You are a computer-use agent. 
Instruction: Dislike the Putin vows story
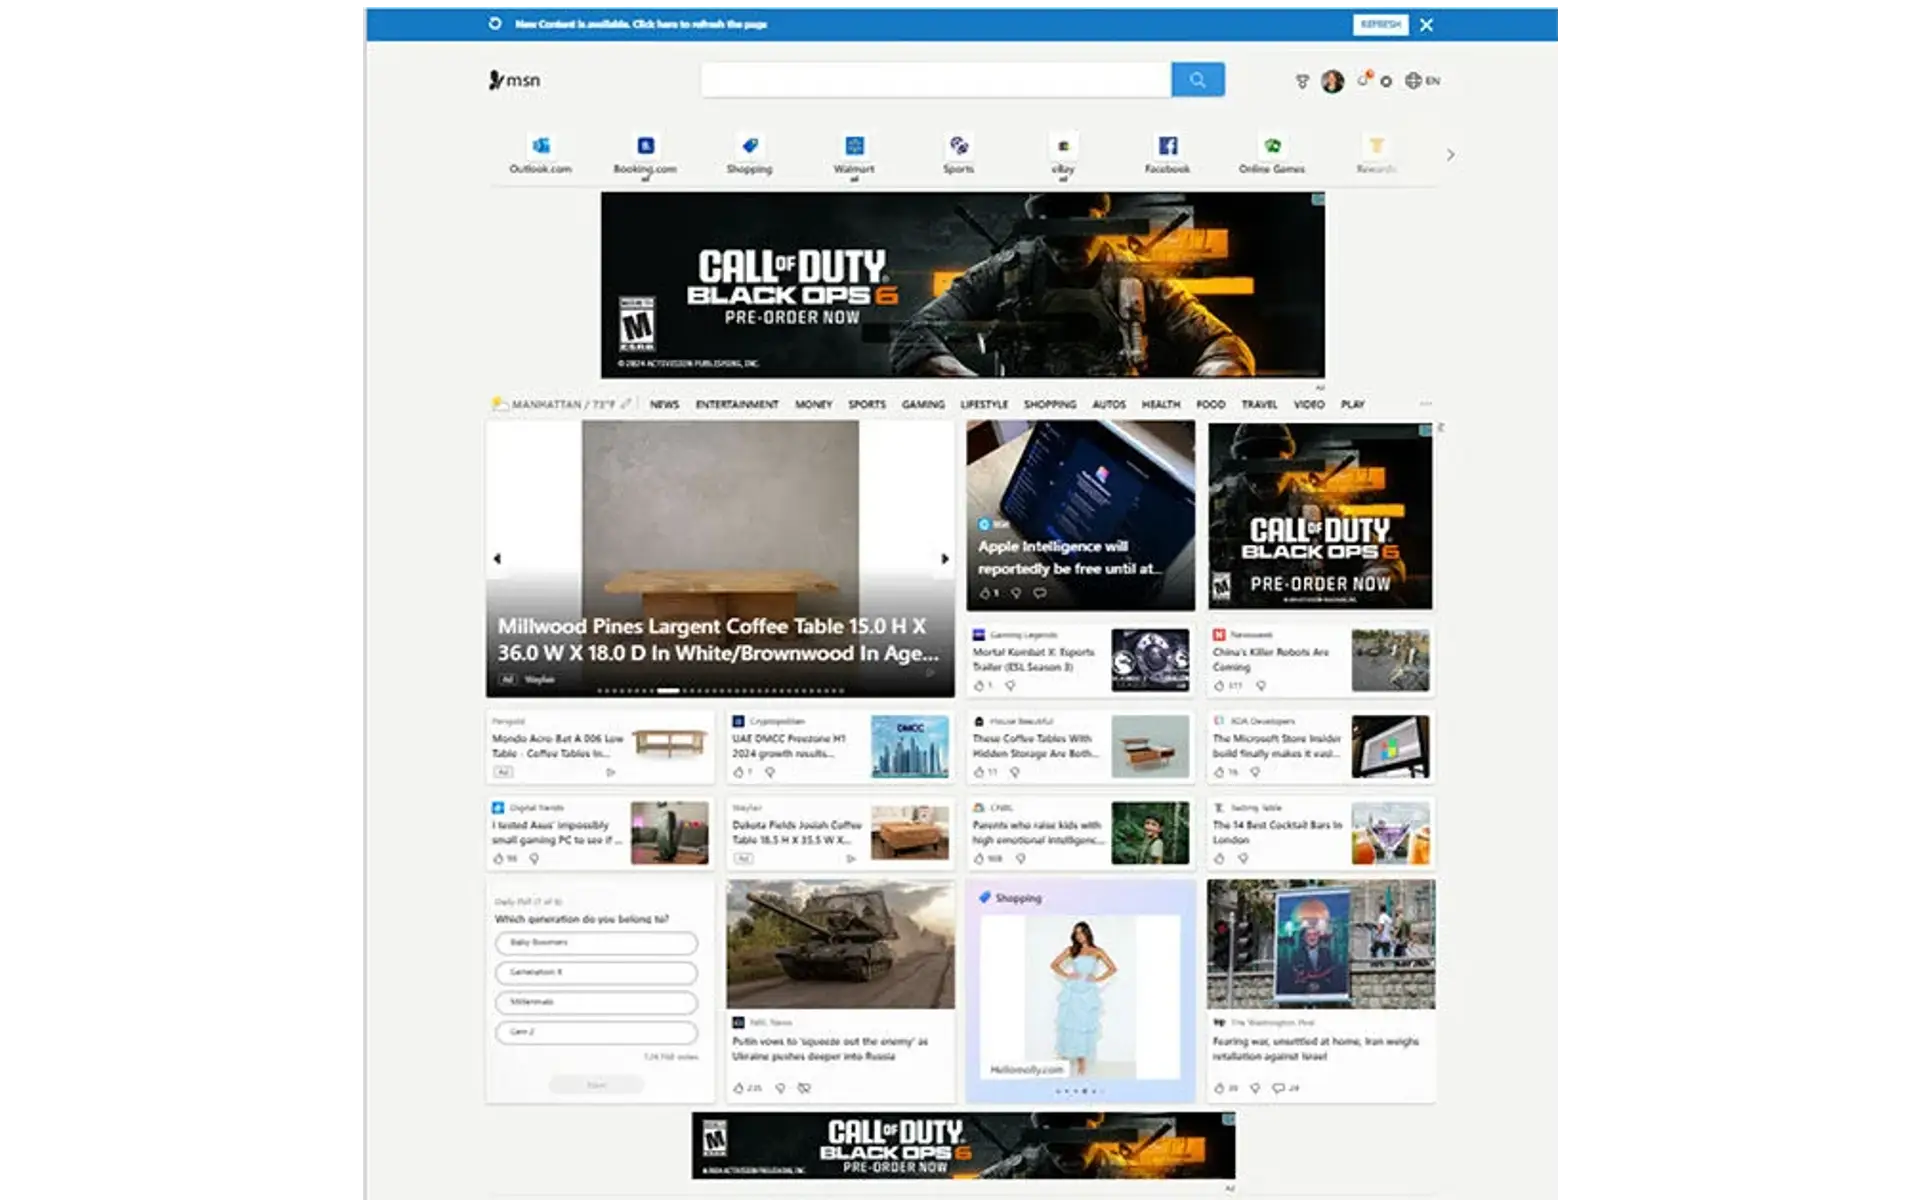pos(781,1088)
